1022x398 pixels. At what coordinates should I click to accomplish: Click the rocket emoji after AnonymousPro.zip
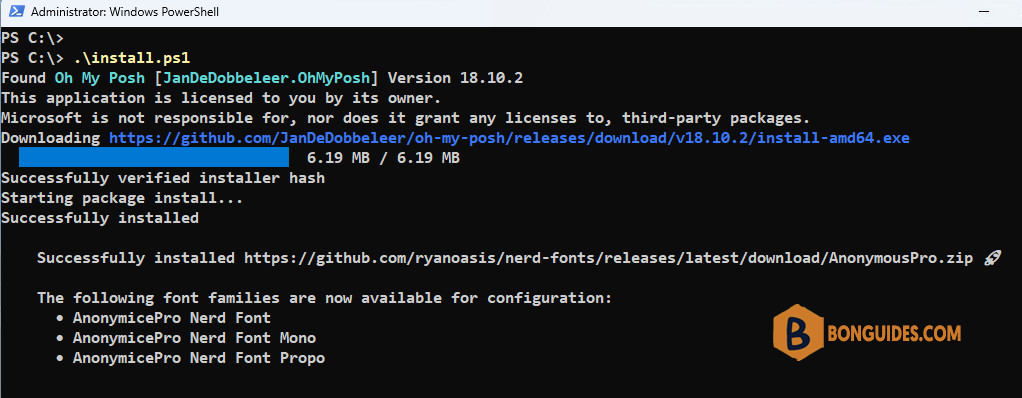click(991, 258)
